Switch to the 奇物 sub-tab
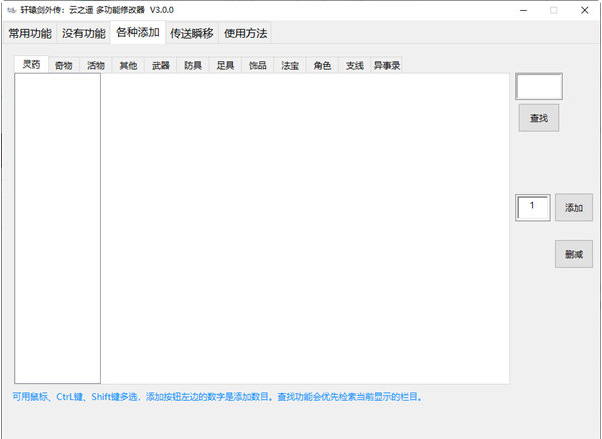The height and width of the screenshot is (439, 602). coord(64,65)
